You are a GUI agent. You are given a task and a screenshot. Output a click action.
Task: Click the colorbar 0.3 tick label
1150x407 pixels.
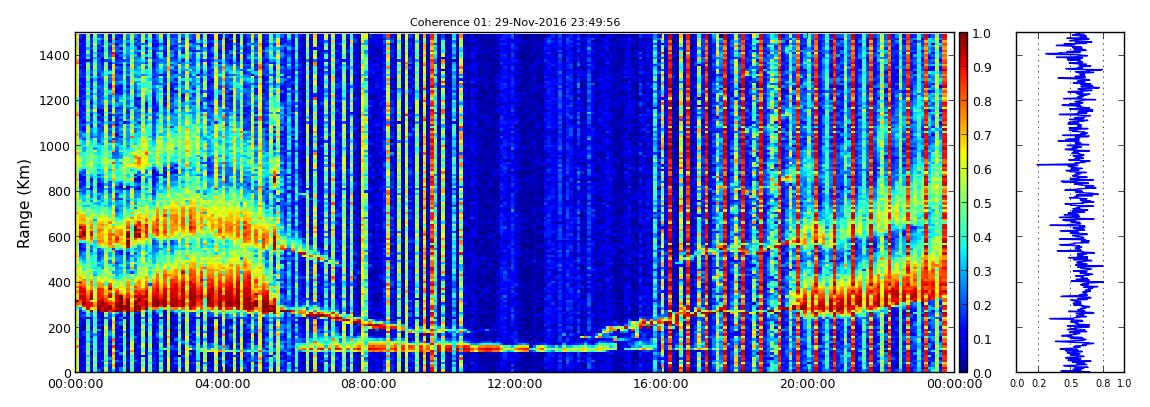click(982, 271)
